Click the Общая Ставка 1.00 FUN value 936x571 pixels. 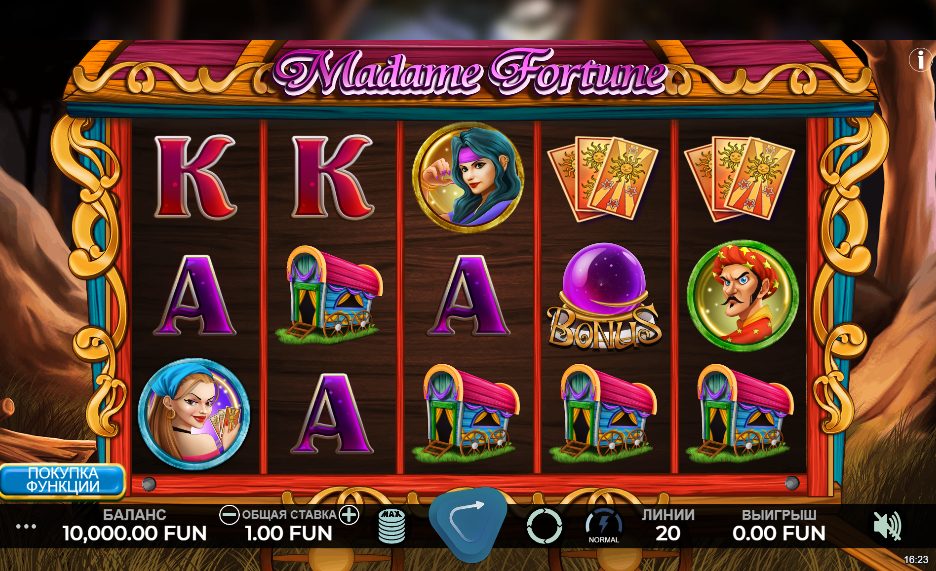(288, 533)
